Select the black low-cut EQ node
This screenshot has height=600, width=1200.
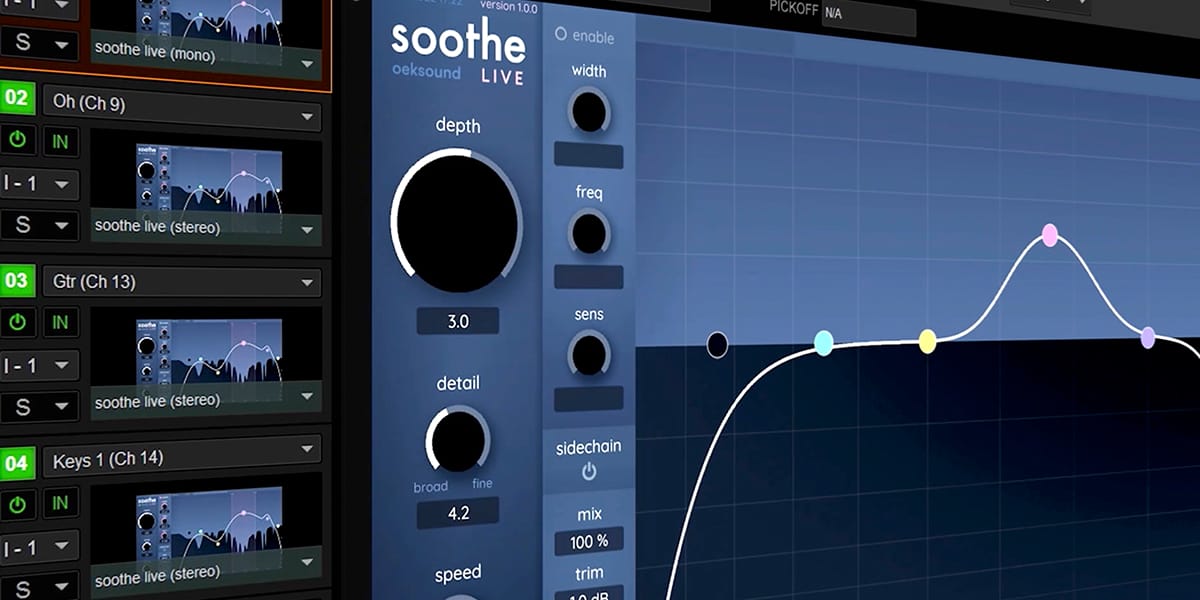coord(717,345)
